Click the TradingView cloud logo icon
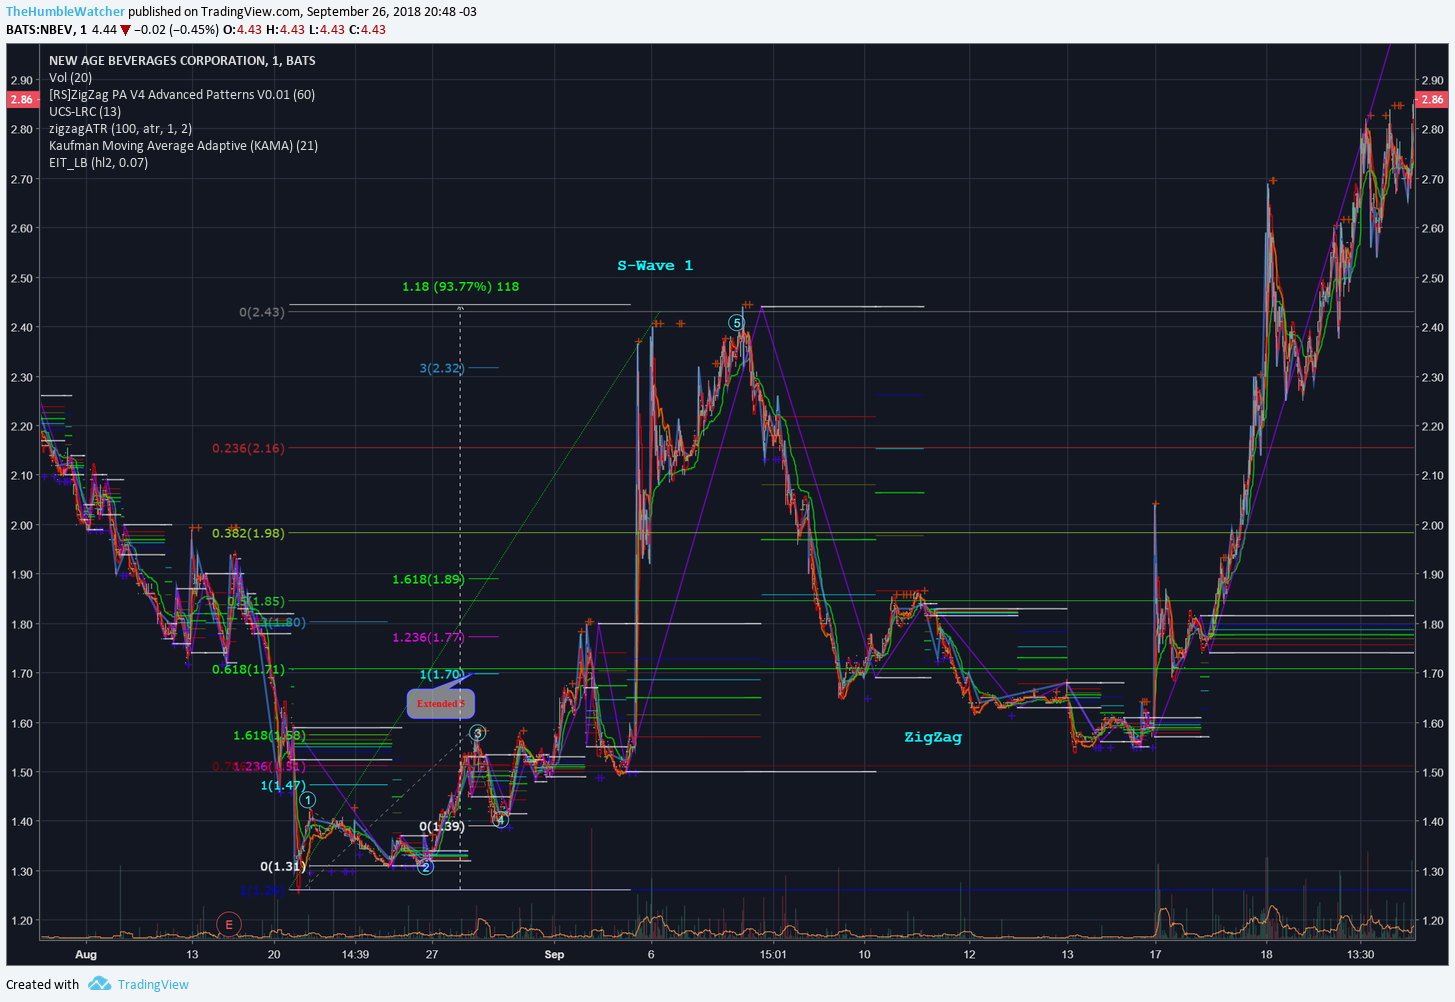 pyautogui.click(x=99, y=984)
